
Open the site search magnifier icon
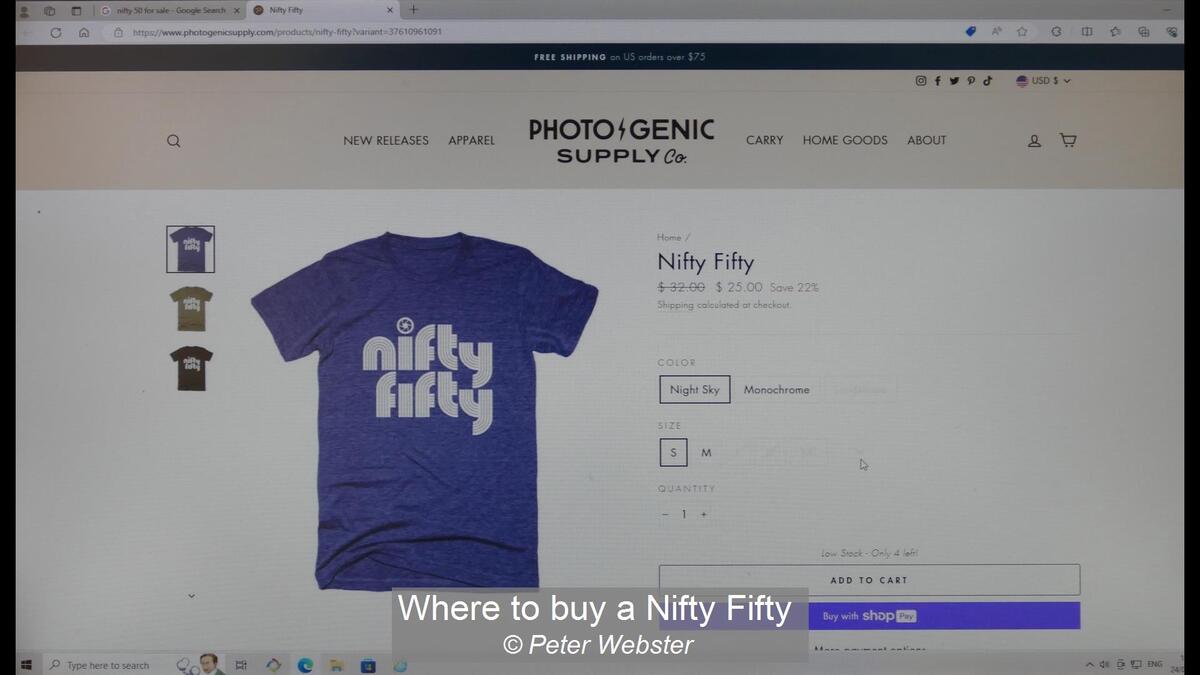[174, 141]
